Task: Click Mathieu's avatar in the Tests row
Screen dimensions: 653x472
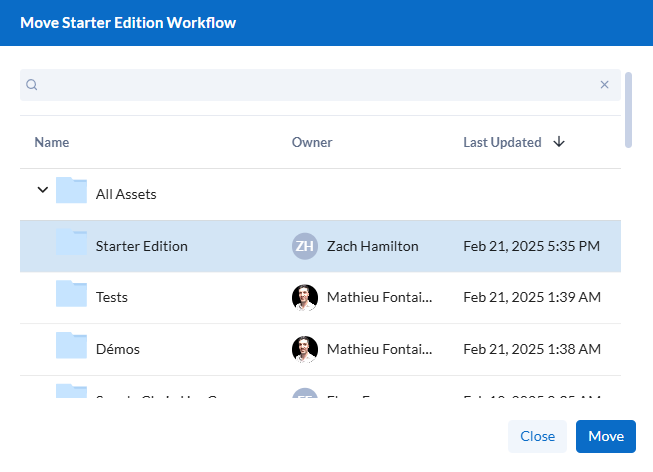Action: tap(305, 297)
